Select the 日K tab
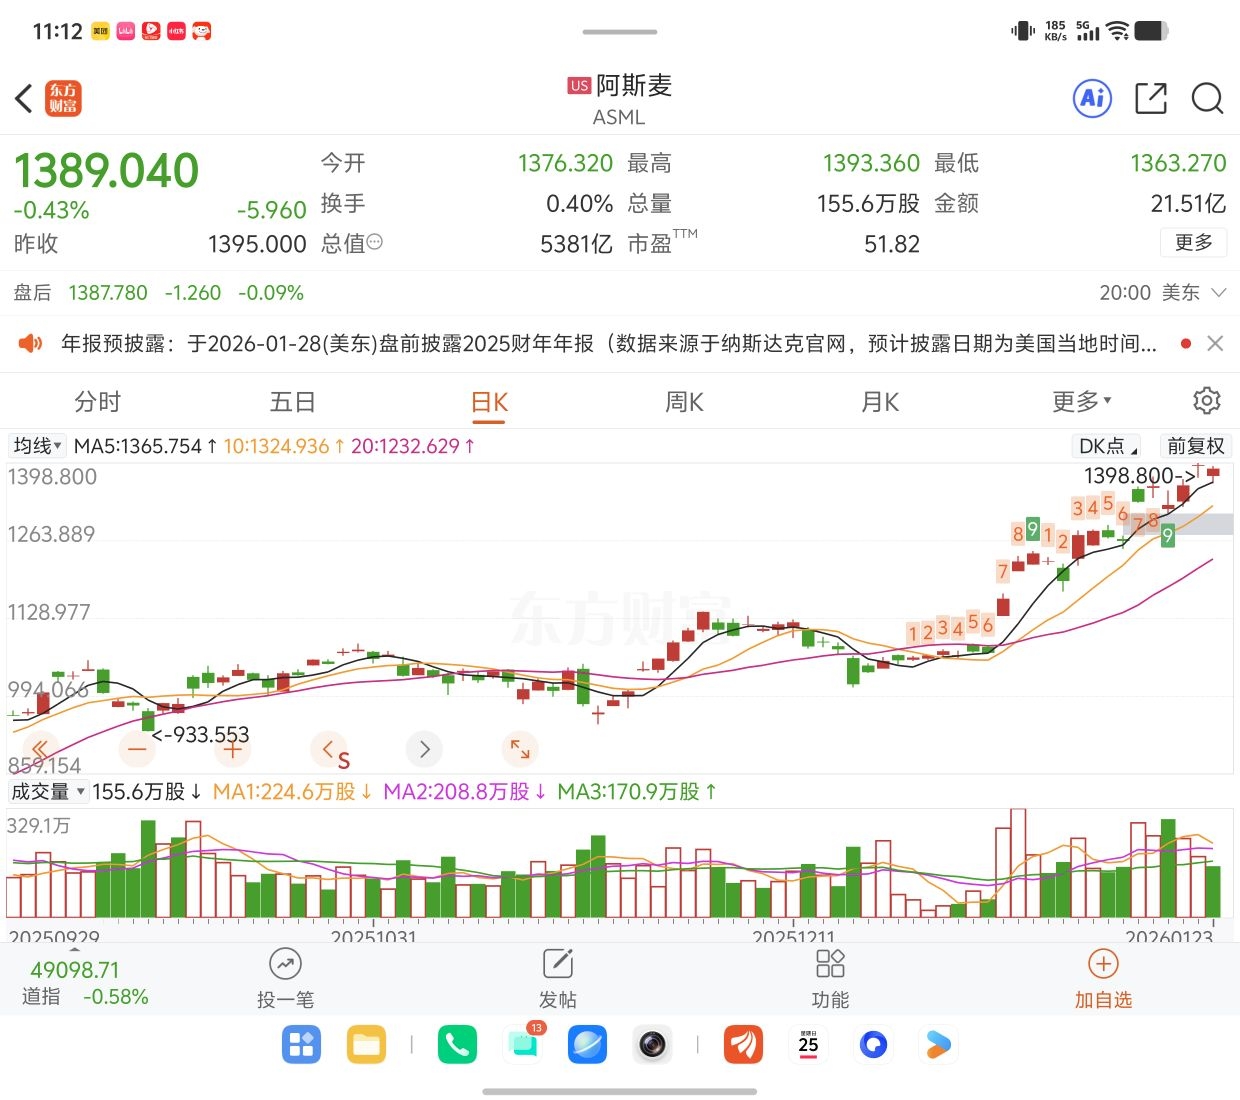Image resolution: width=1240 pixels, height=1100 pixels. click(489, 402)
